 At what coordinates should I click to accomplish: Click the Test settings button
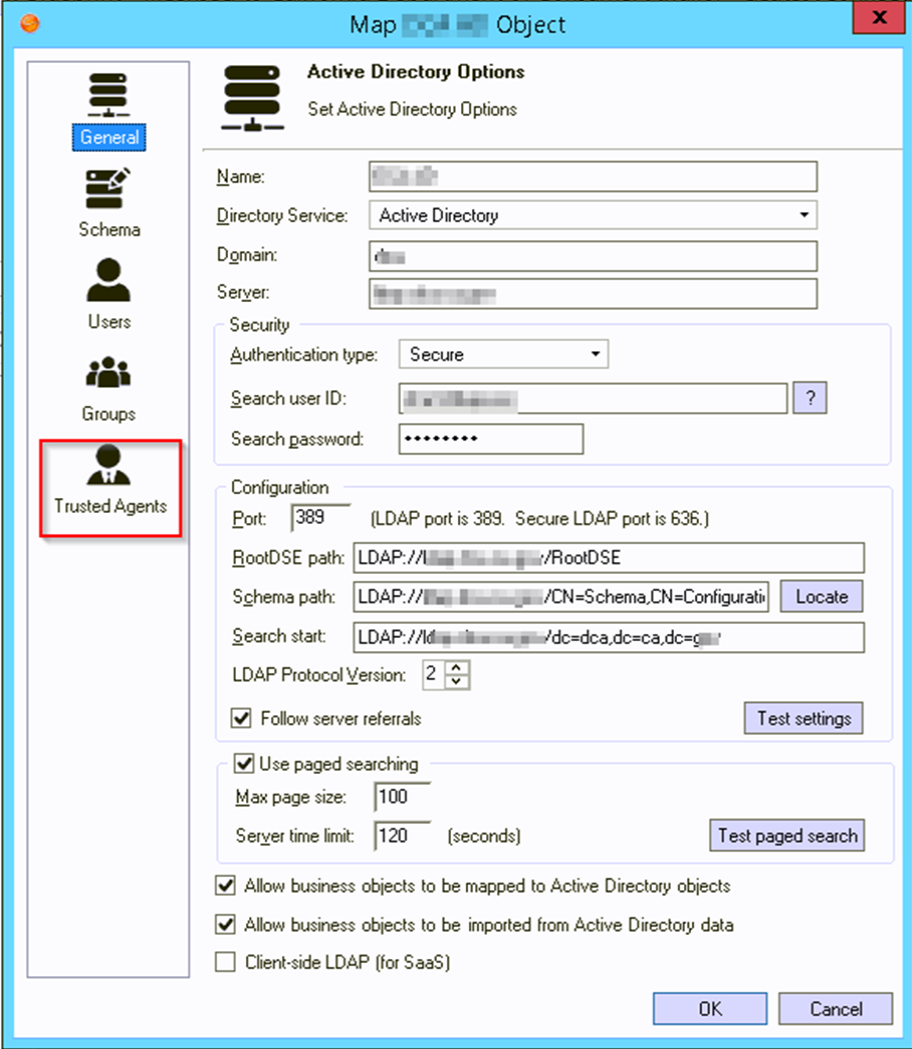click(x=803, y=718)
